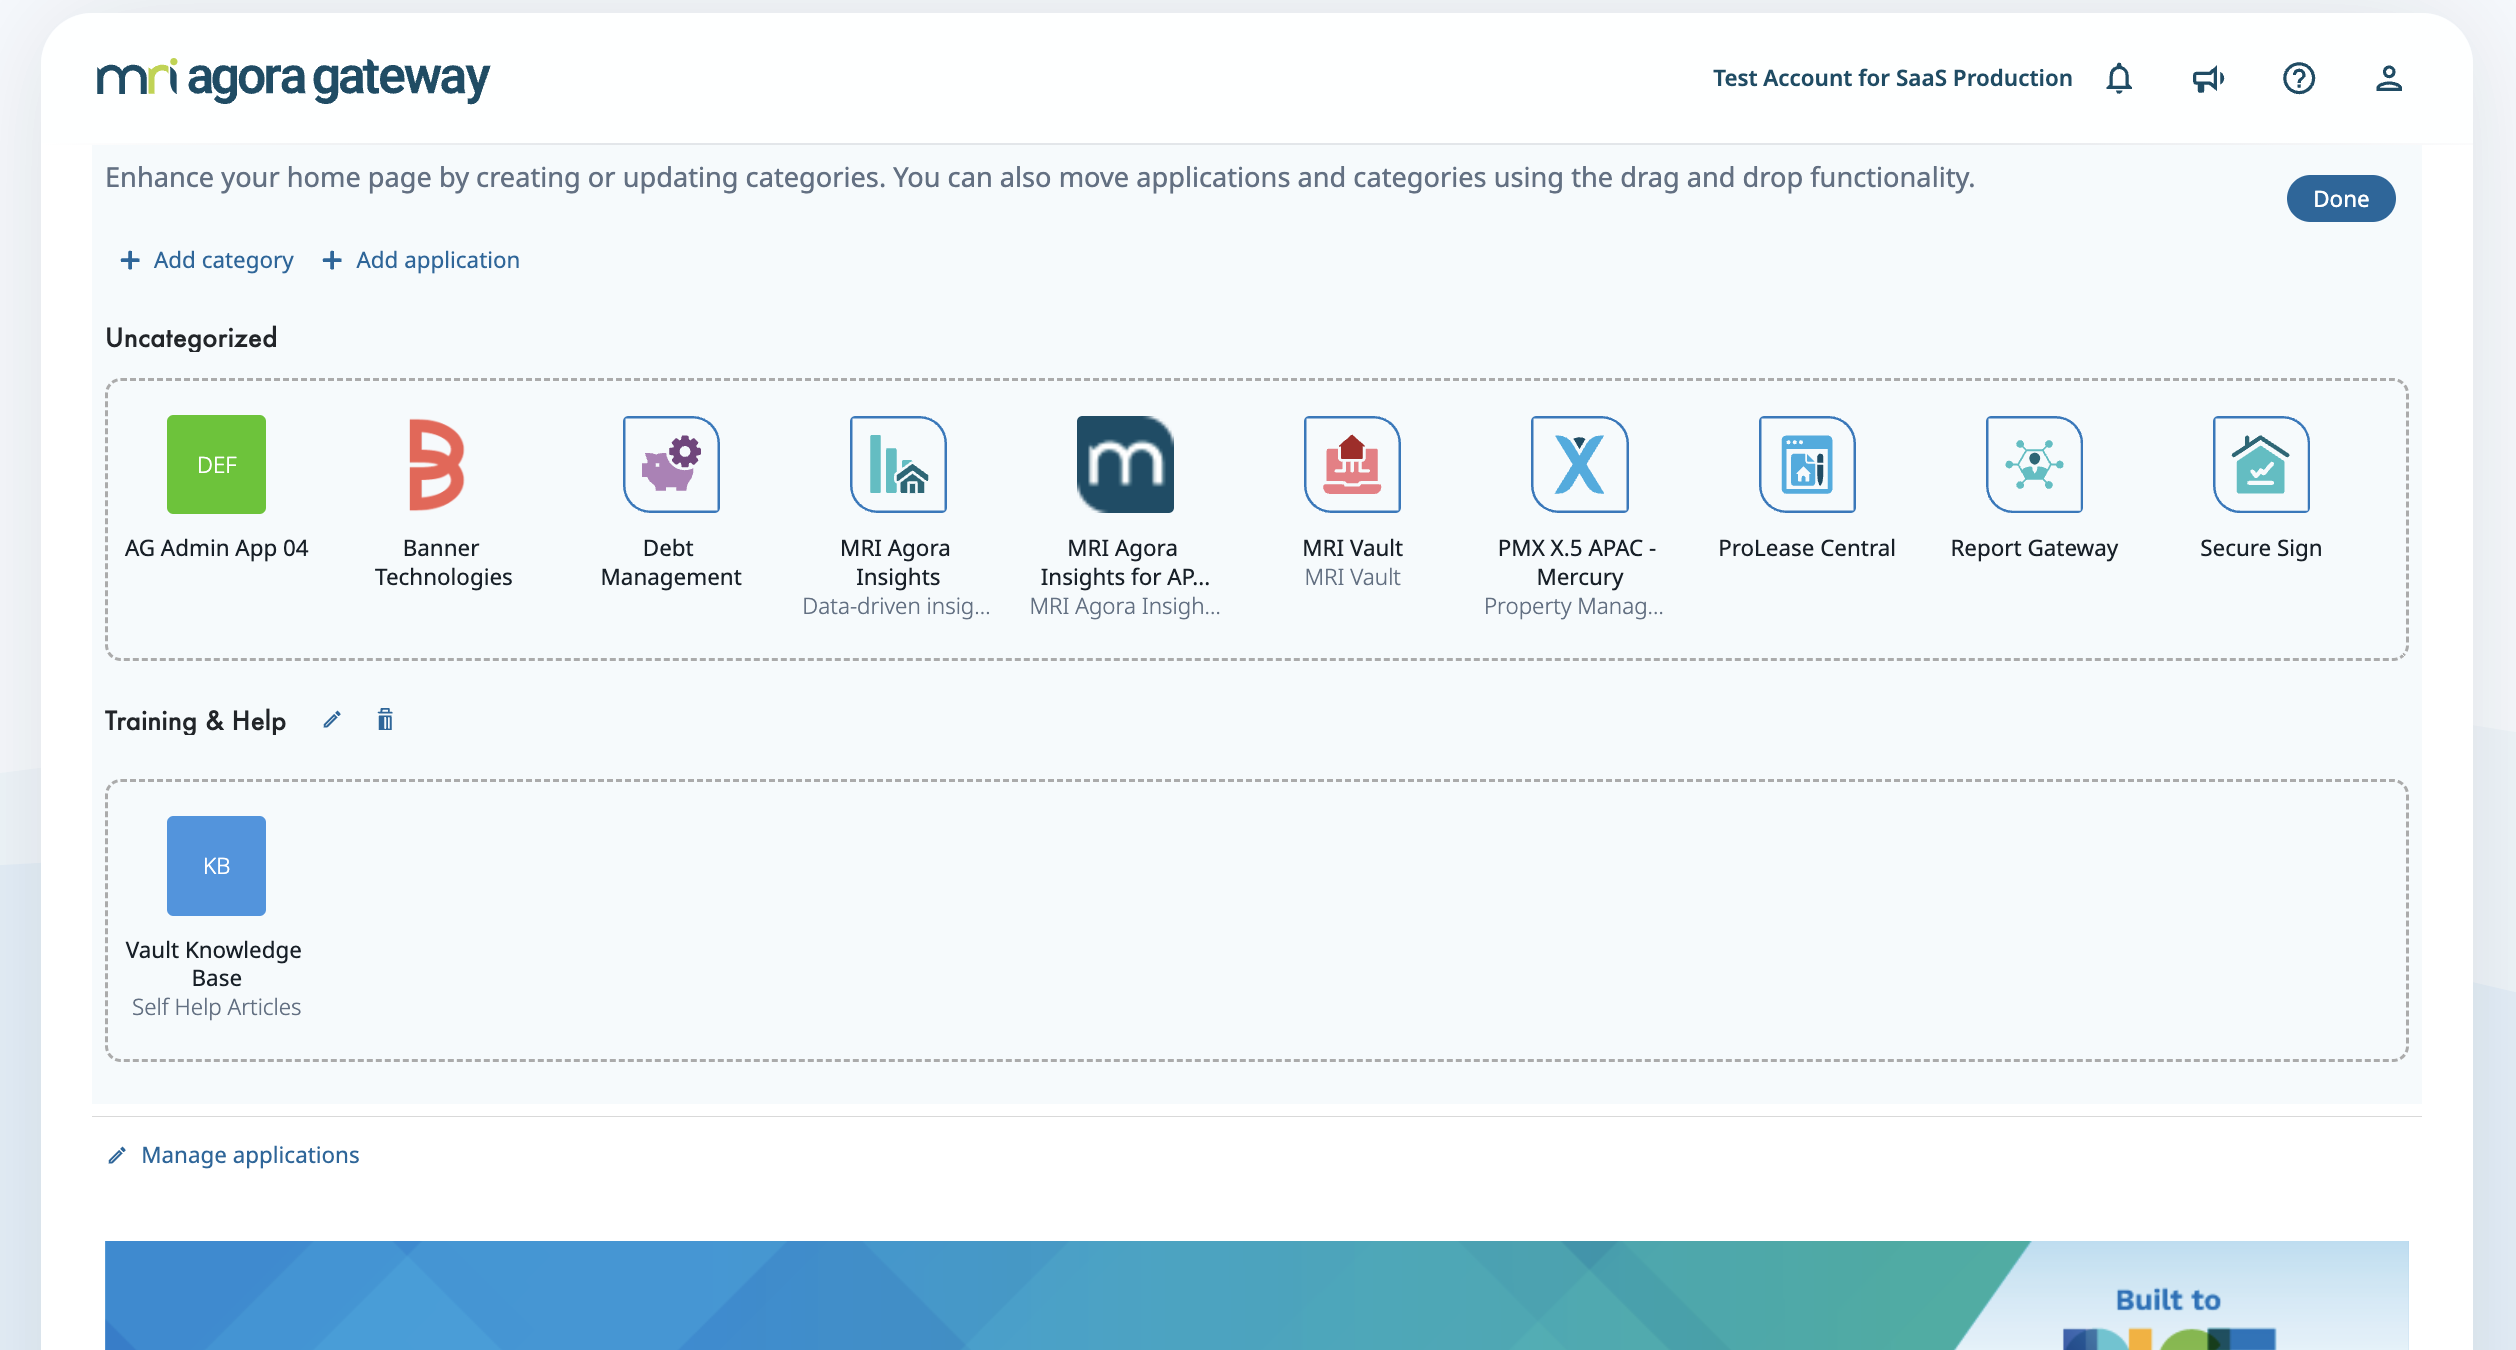Image resolution: width=2516 pixels, height=1350 pixels.
Task: Select the Banner Technologies app icon
Action: coord(438,464)
